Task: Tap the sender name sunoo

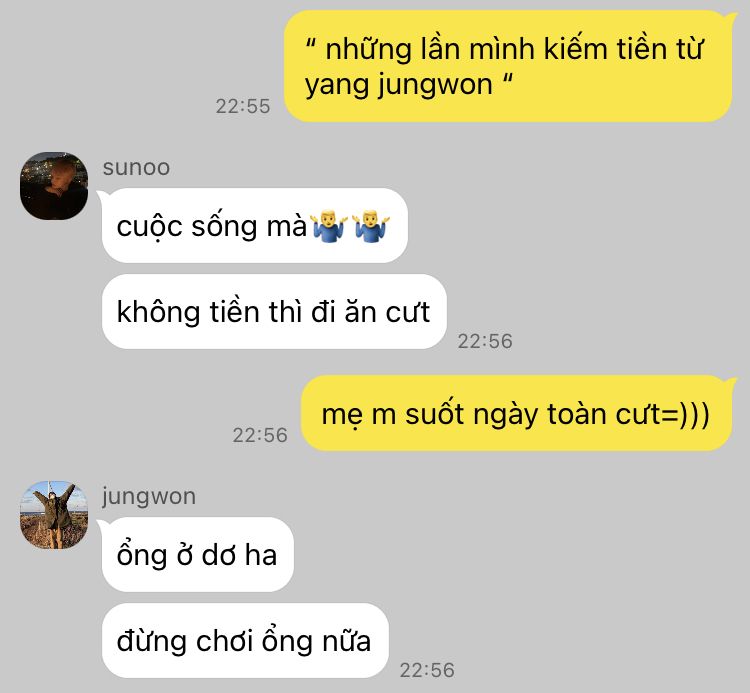Action: point(136,167)
